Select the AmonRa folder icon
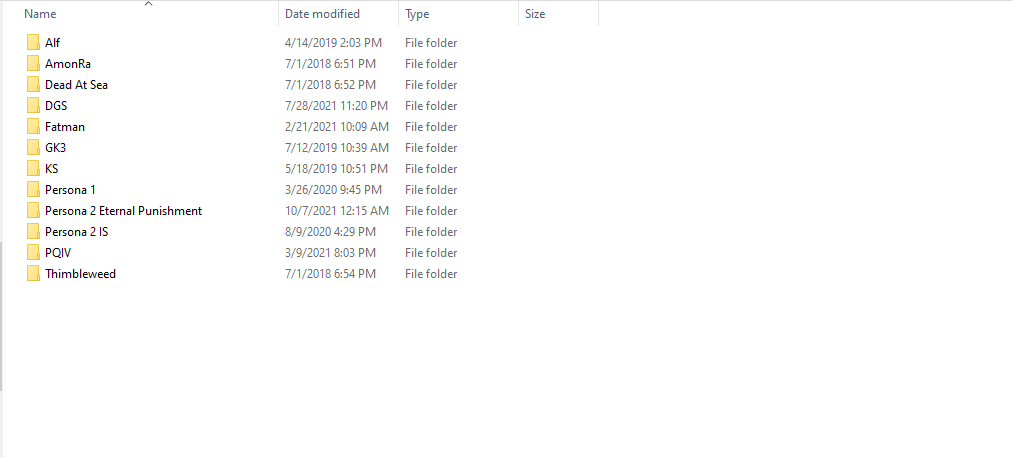This screenshot has height=458, width=1013. 34,64
